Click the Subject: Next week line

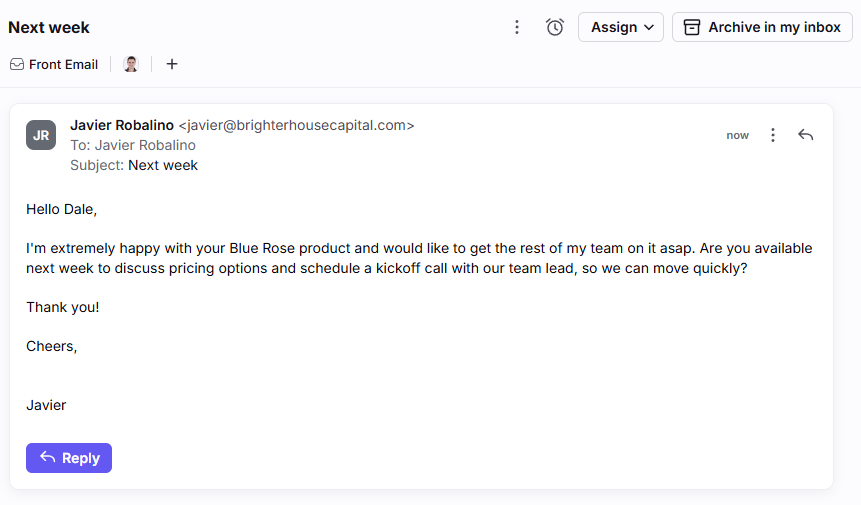coord(134,165)
